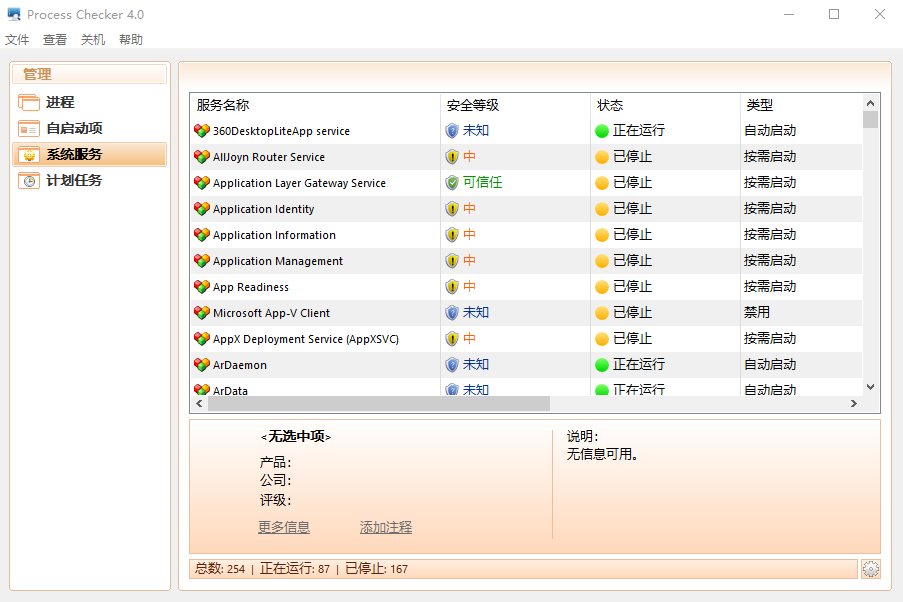The height and width of the screenshot is (602, 903).
Task: Open the 查看 menu
Action: [x=54, y=39]
